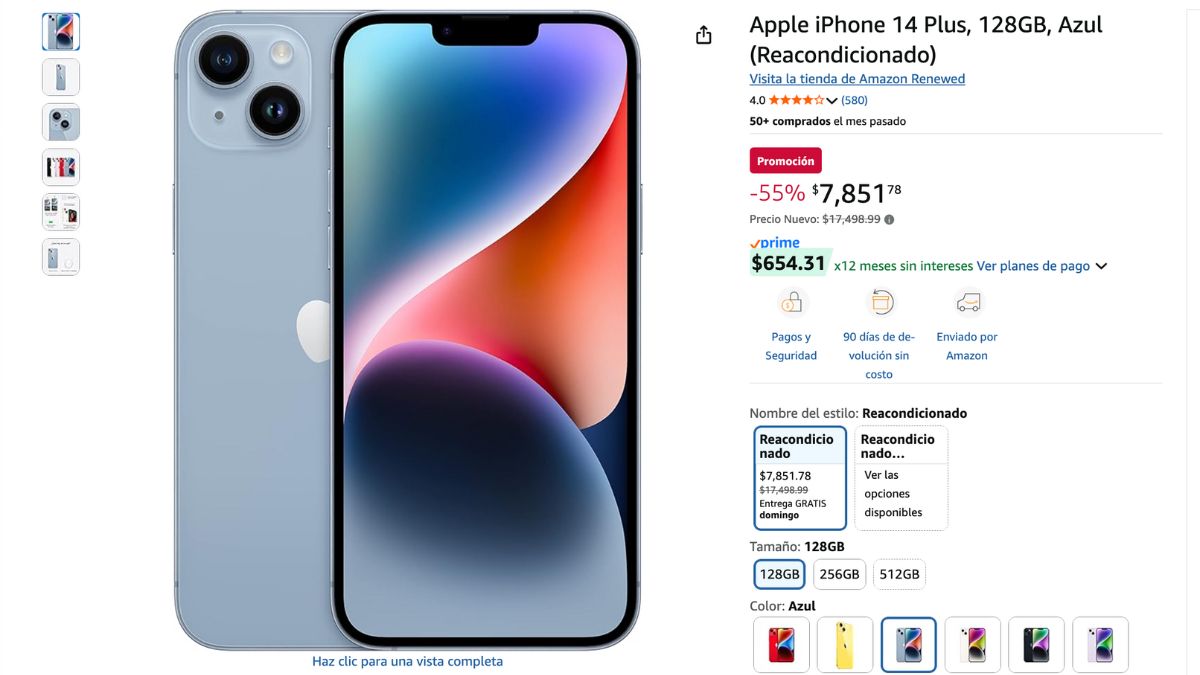Click Haz clic para una vista completa
Image resolution: width=1200 pixels, height=675 pixels.
407,661
